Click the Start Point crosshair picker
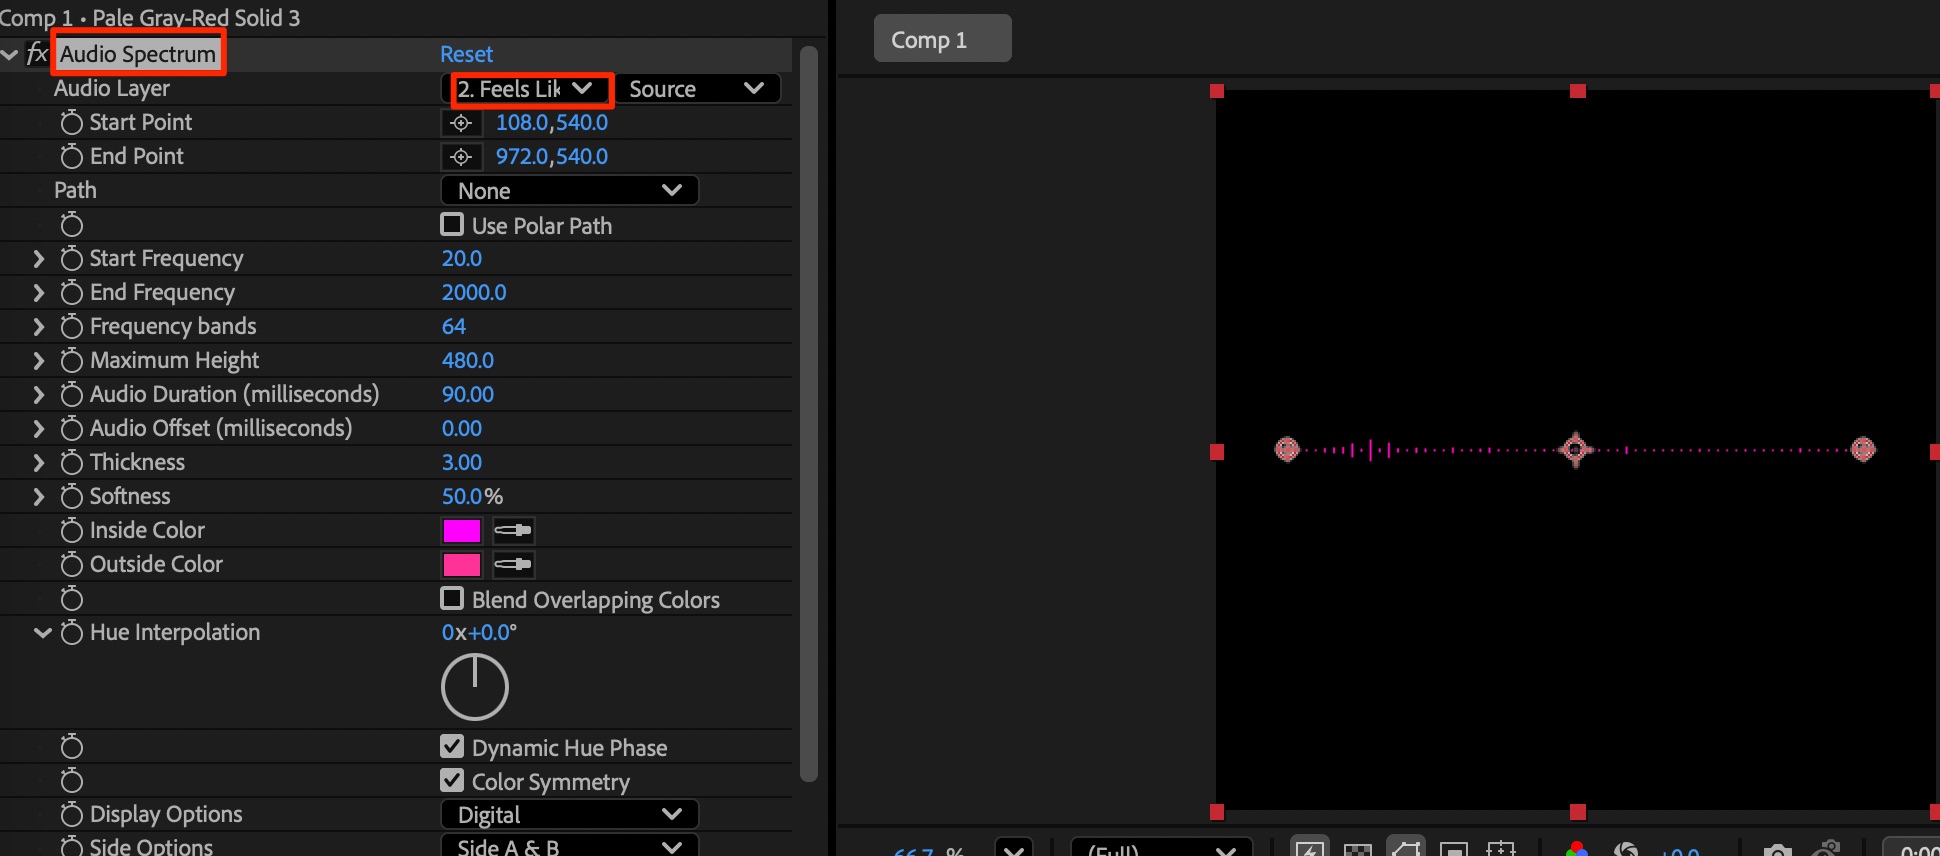This screenshot has height=856, width=1940. pyautogui.click(x=460, y=123)
